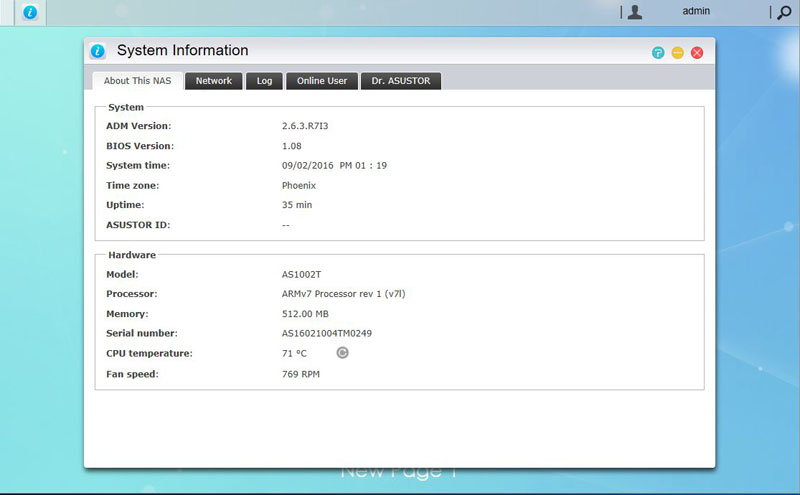Image resolution: width=800 pixels, height=495 pixels.
Task: Open the Log tab
Action: (264, 81)
